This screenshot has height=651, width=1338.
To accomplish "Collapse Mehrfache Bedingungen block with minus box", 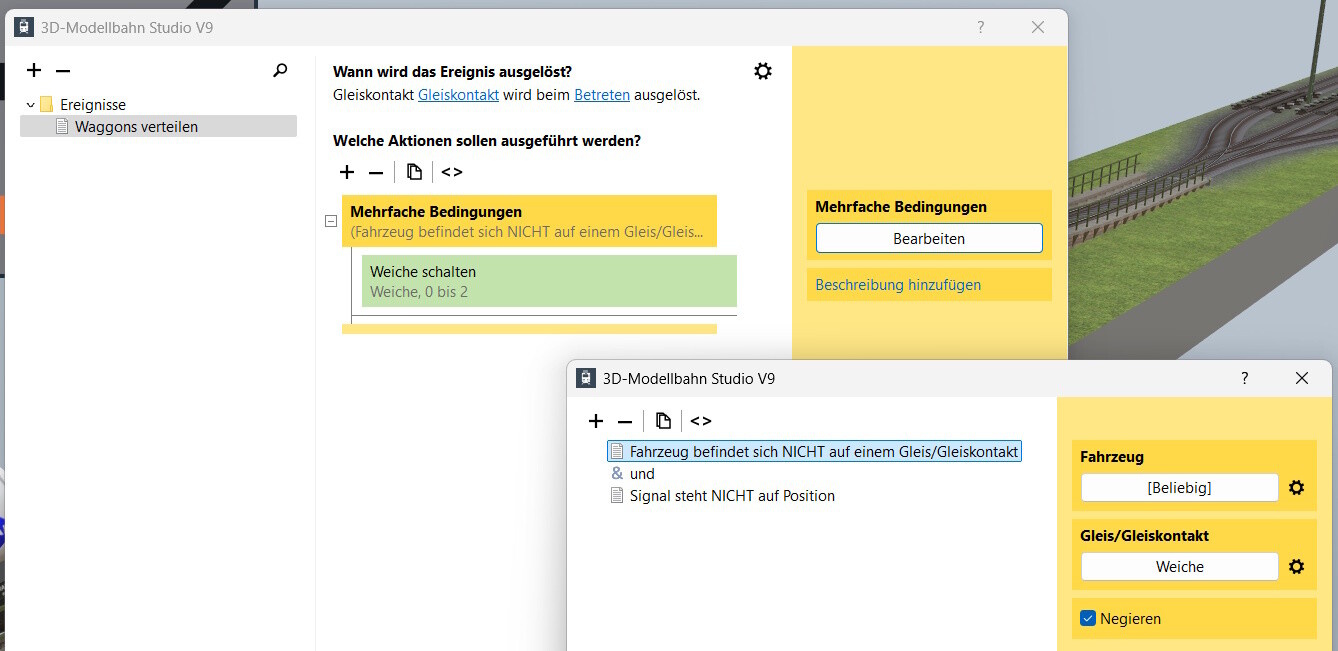I will click(331, 221).
